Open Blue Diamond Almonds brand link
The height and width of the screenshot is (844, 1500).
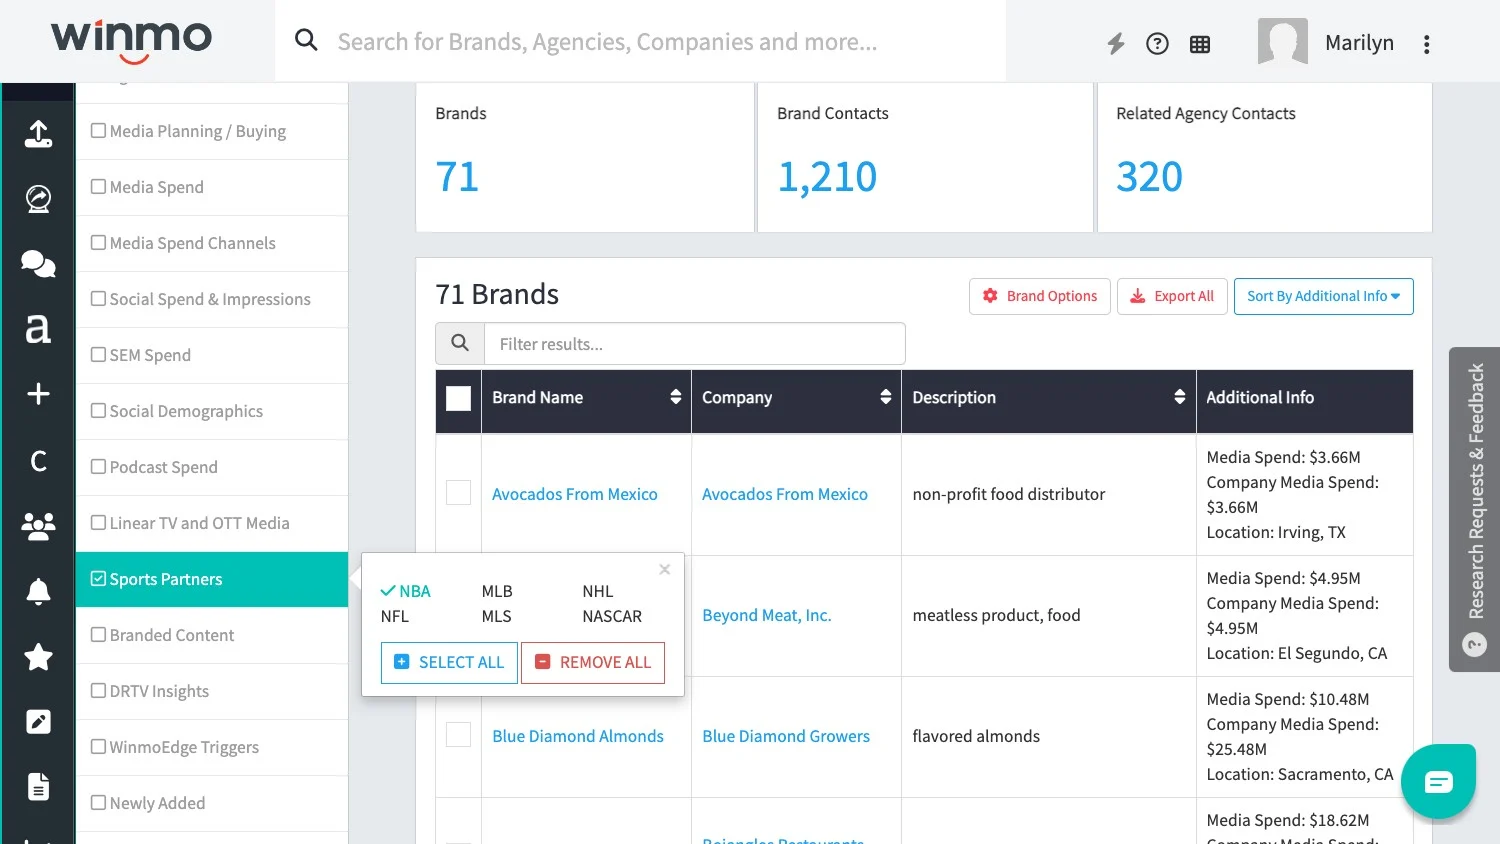[578, 736]
